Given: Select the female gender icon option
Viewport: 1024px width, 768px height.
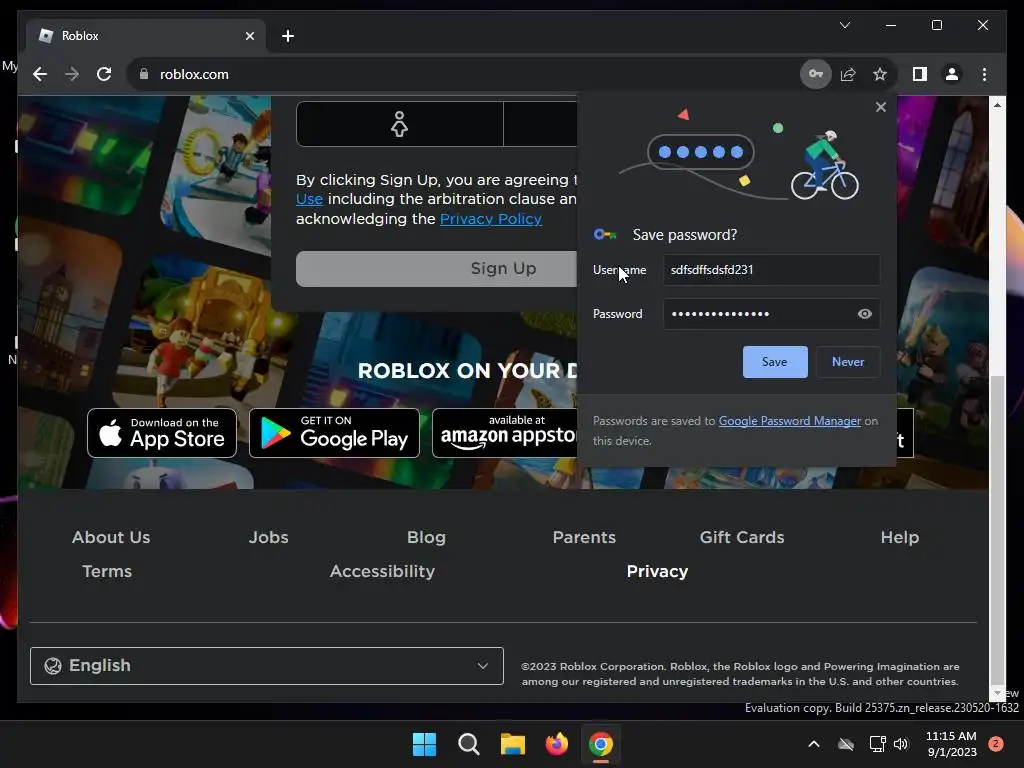Looking at the screenshot, I should (399, 123).
